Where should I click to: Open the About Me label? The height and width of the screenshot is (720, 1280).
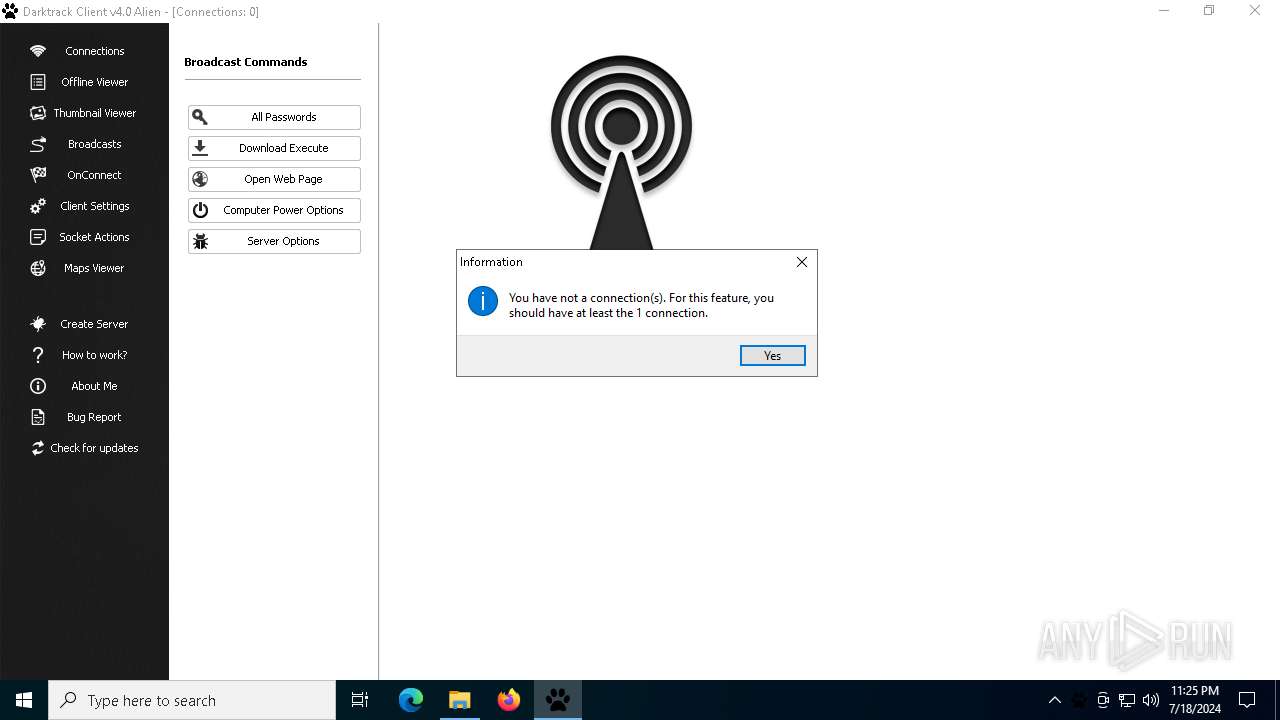click(x=95, y=386)
